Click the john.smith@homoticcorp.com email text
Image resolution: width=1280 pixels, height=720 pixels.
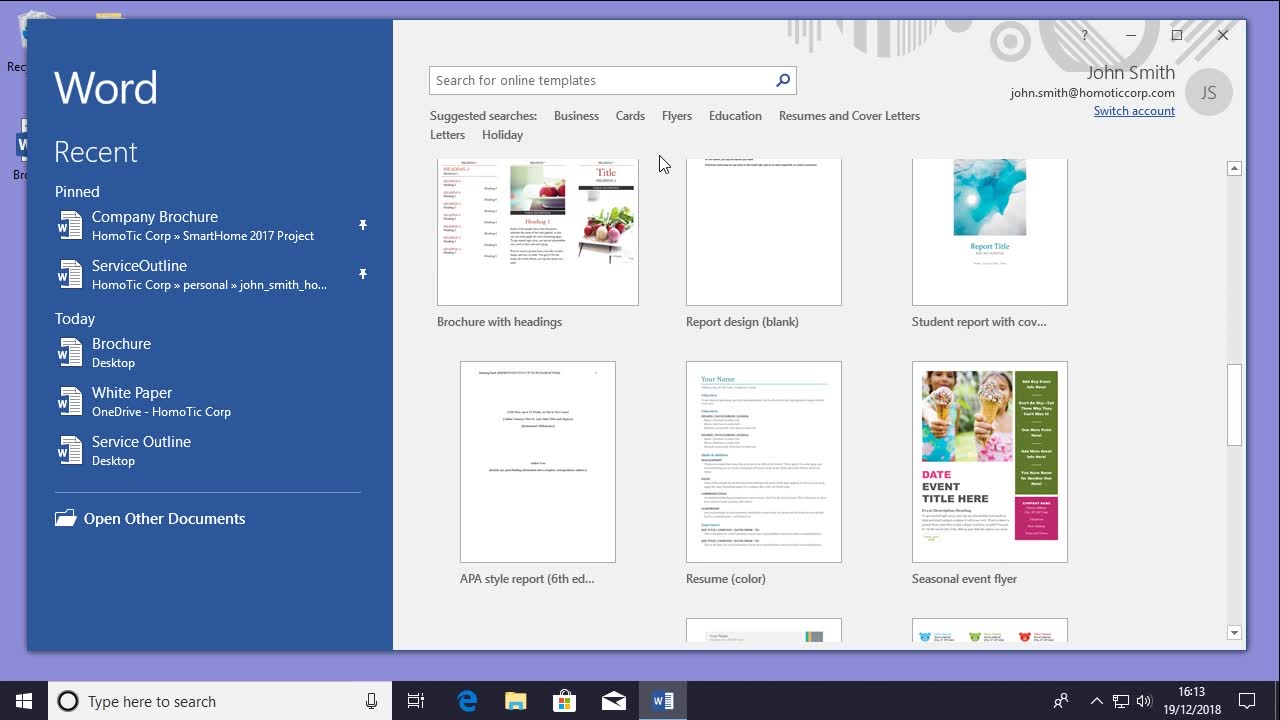pos(1092,93)
